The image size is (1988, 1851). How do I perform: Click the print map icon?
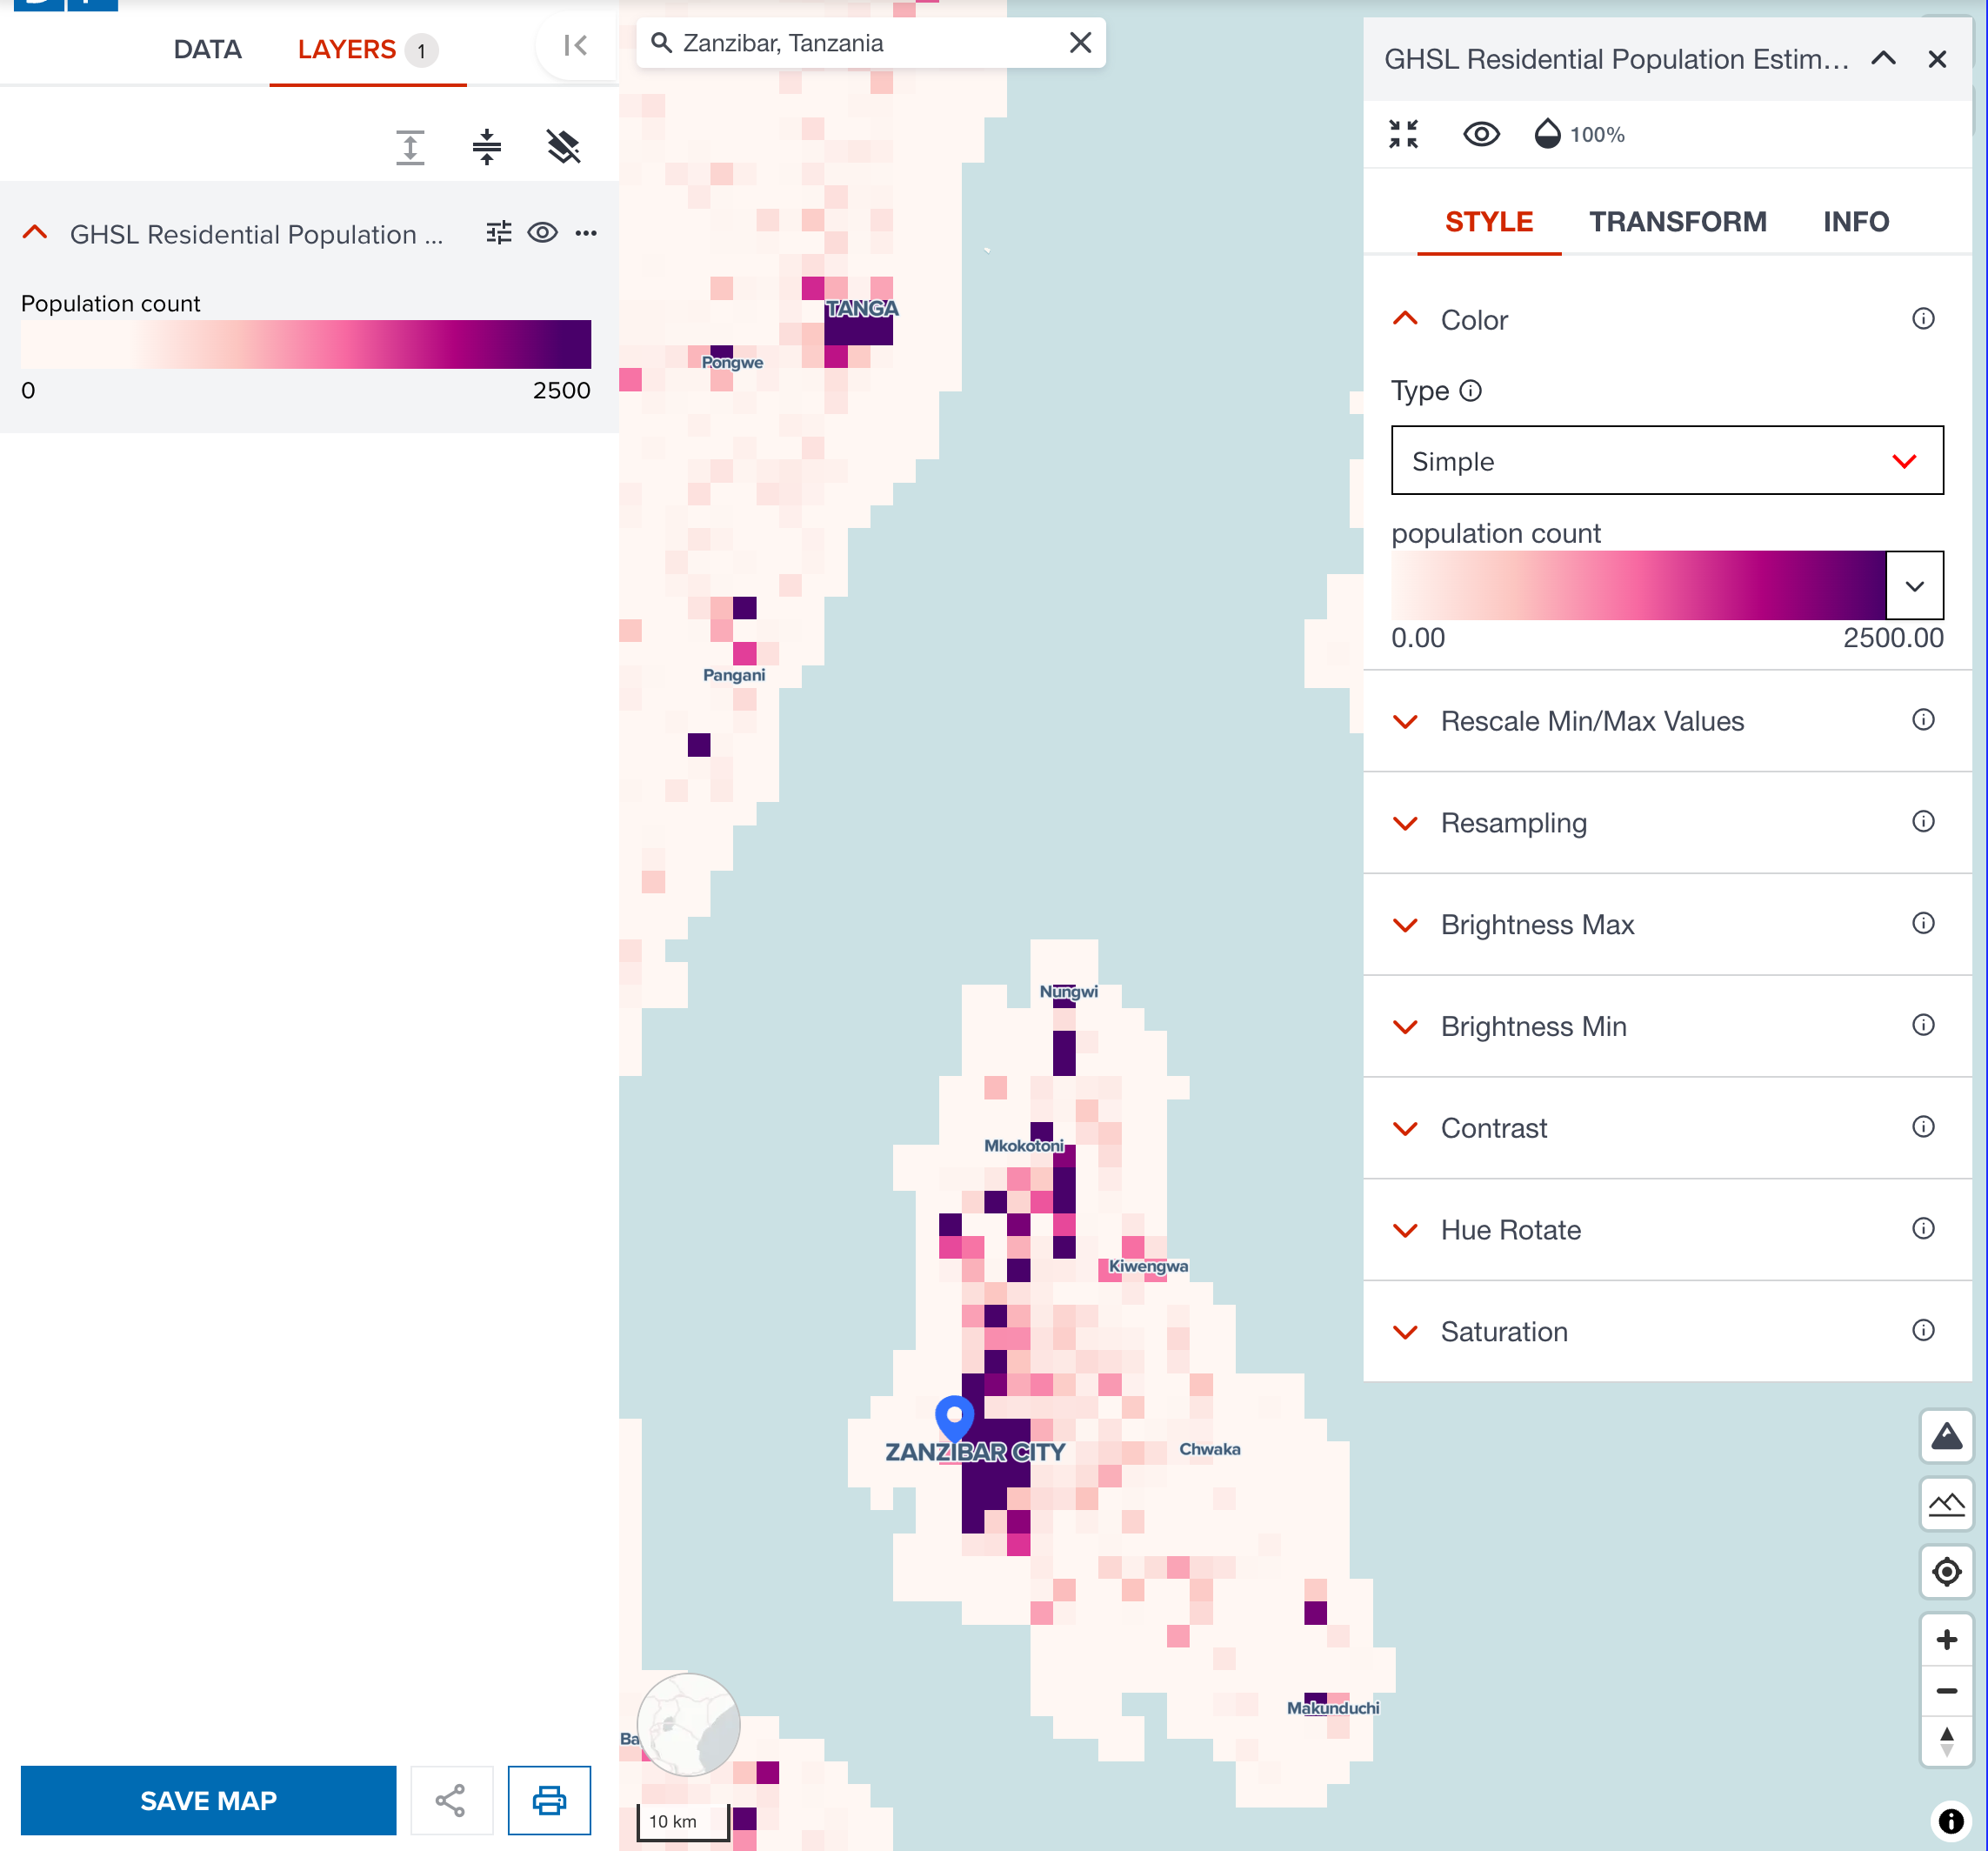549,1800
